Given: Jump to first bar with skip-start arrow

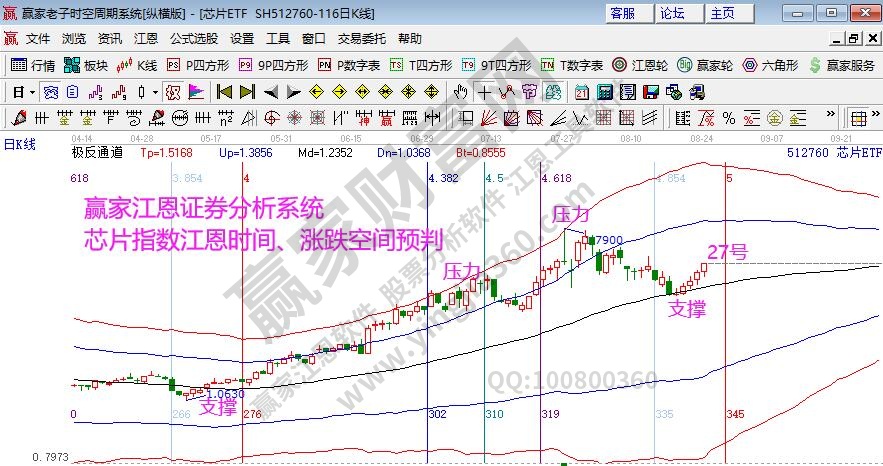Looking at the screenshot, I should tap(223, 92).
